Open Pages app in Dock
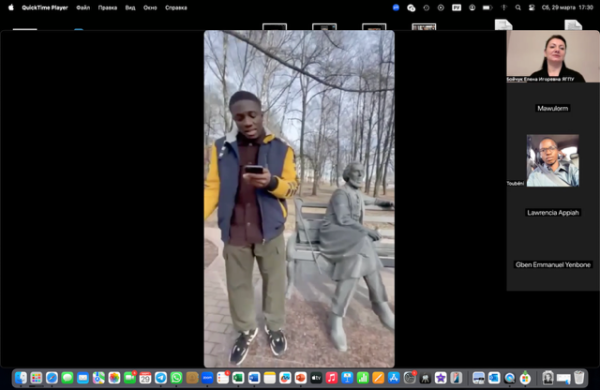Image resolution: width=600 pixels, height=390 pixels. [378, 378]
